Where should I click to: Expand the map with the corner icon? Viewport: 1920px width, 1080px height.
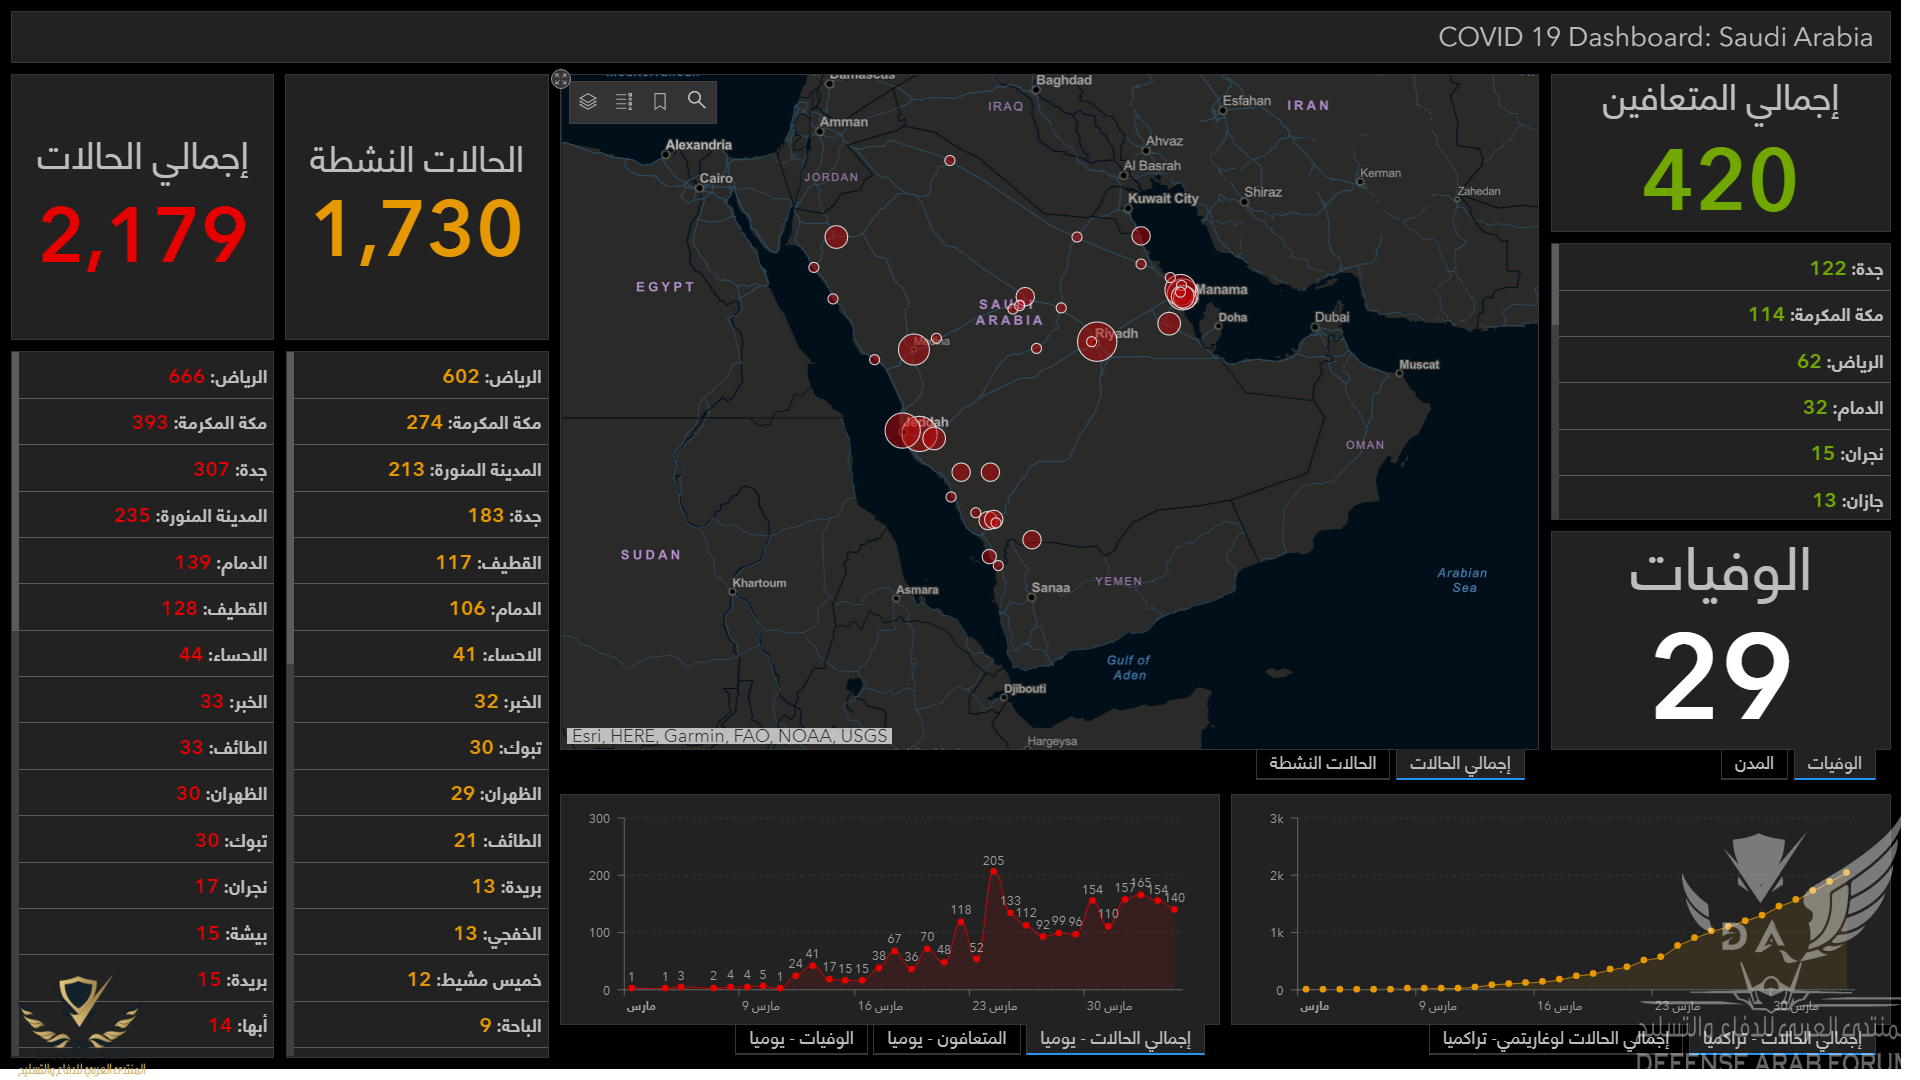tap(561, 79)
